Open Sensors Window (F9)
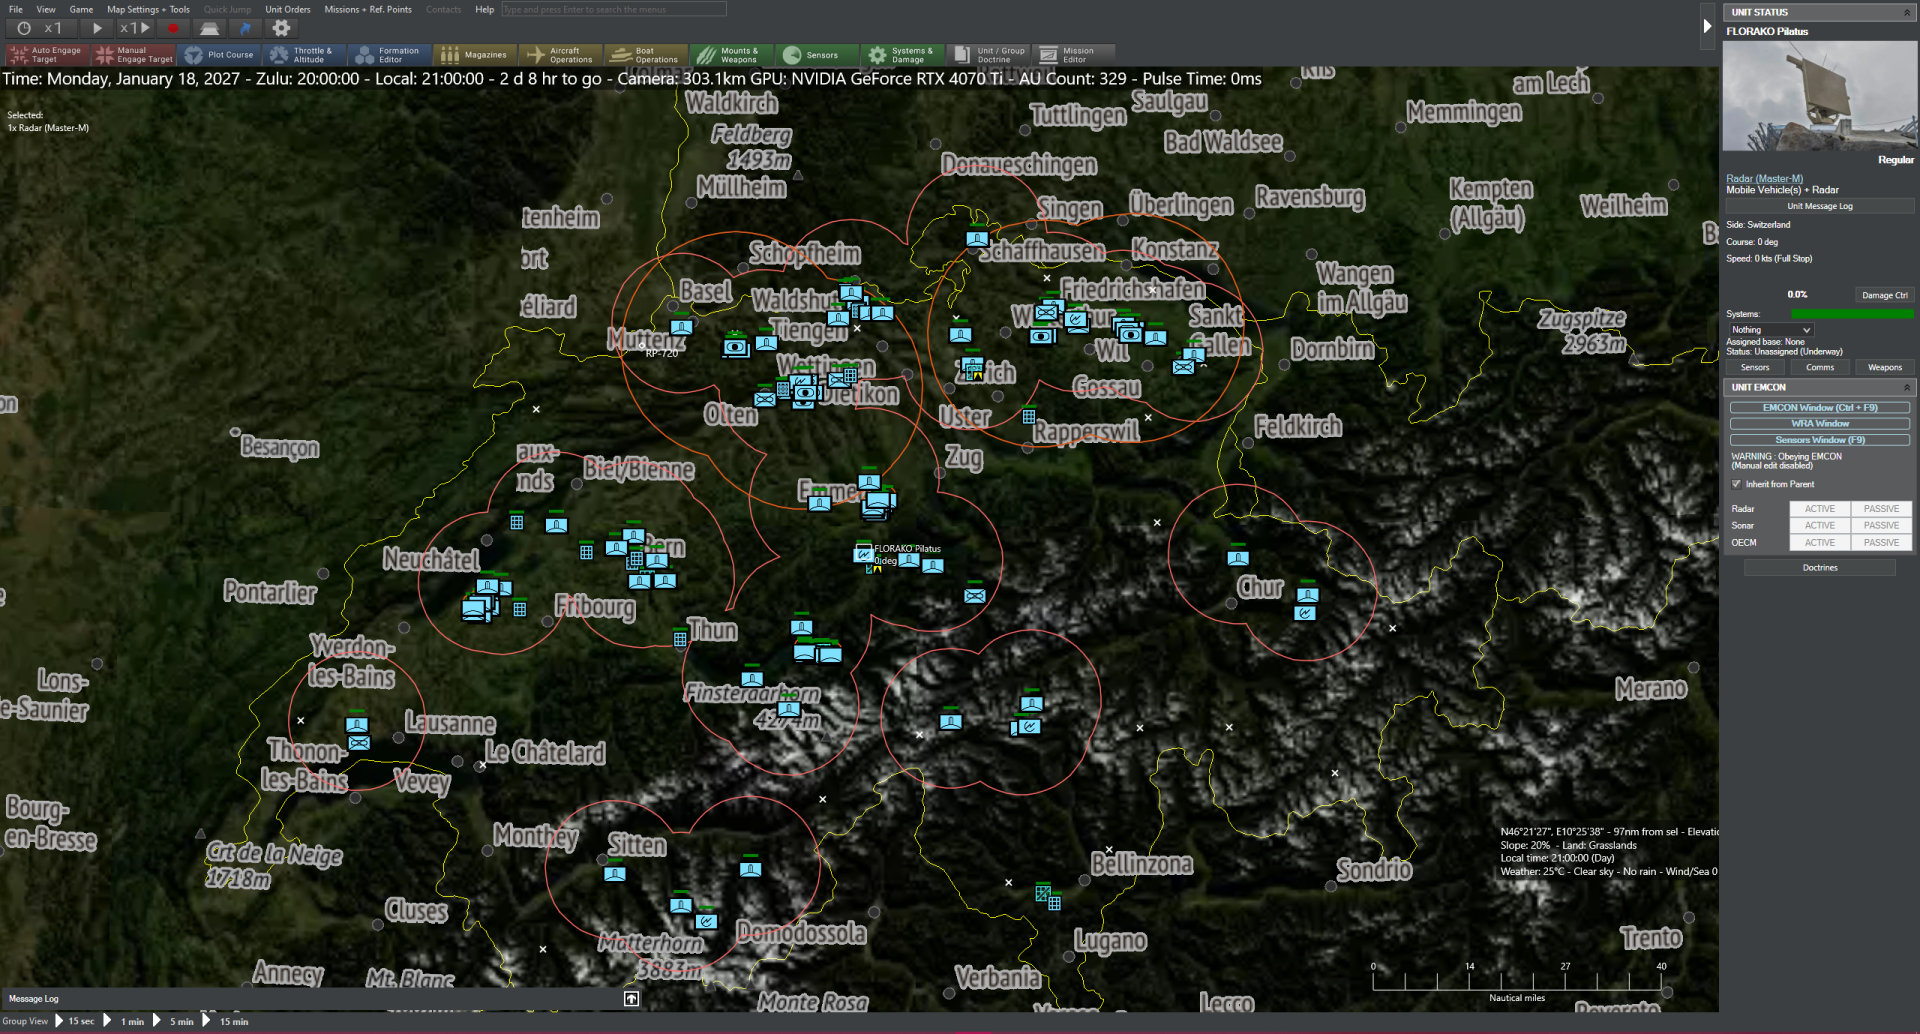1920x1034 pixels. (1820, 440)
